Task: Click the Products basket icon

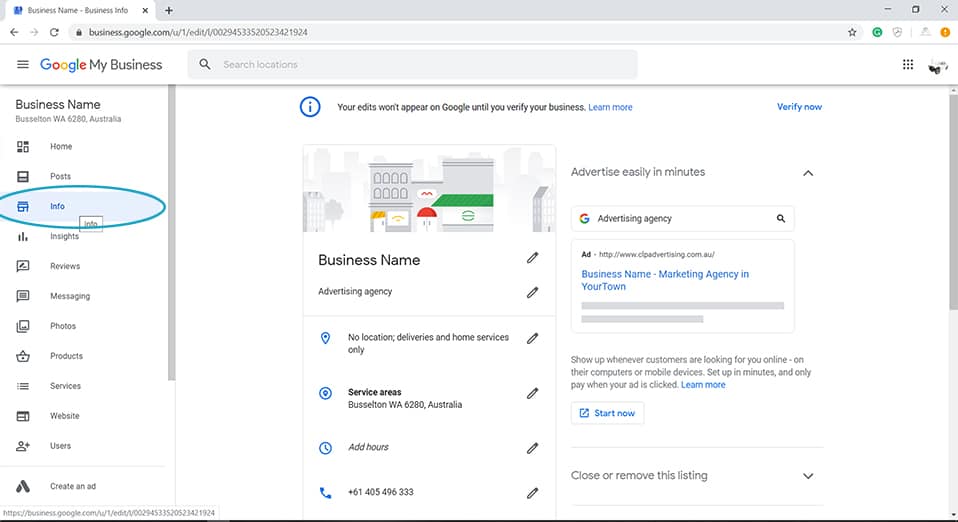Action: [x=23, y=356]
